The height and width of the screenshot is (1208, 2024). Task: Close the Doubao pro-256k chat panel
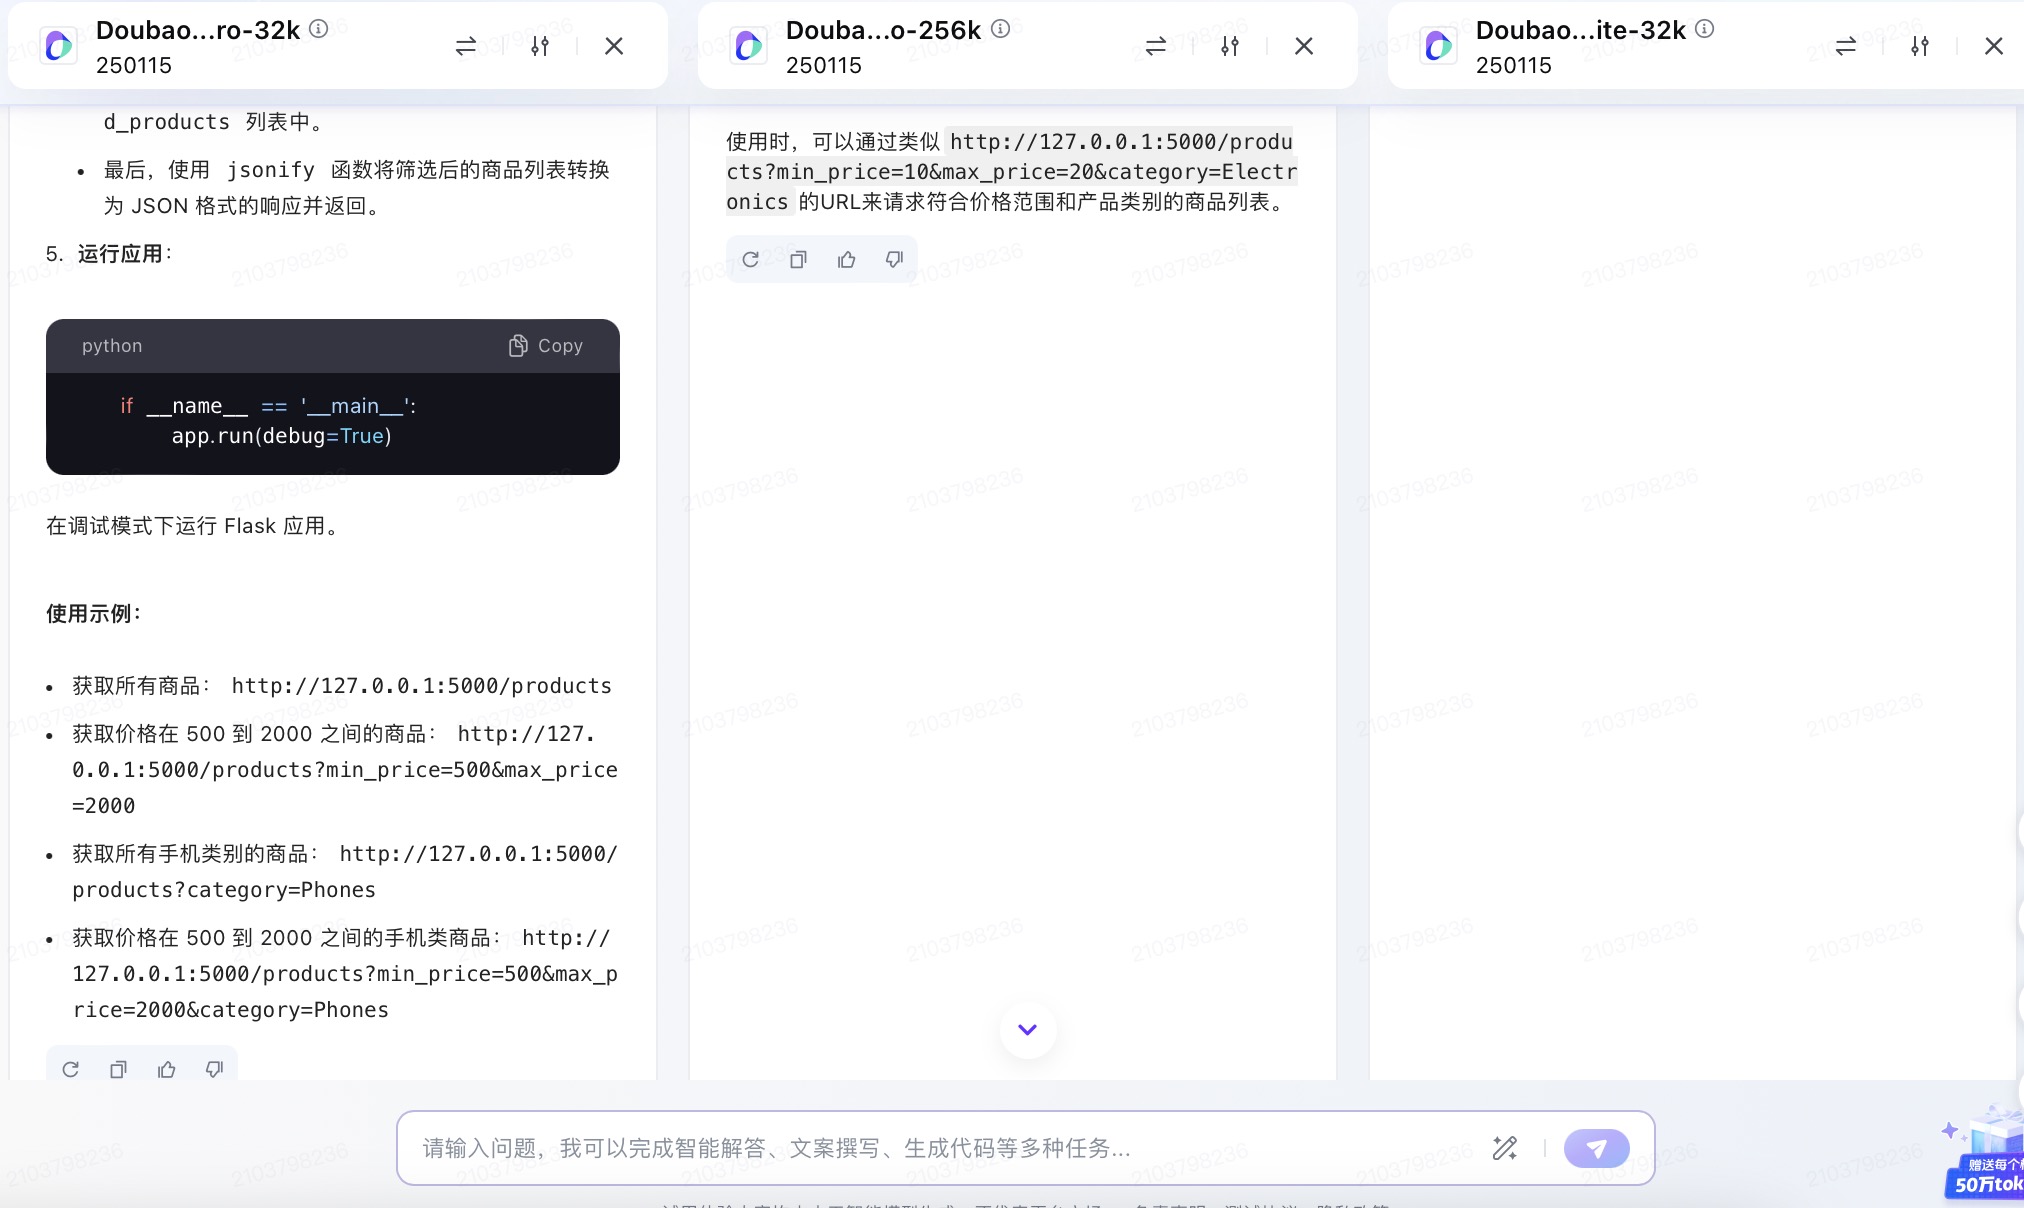point(1304,46)
